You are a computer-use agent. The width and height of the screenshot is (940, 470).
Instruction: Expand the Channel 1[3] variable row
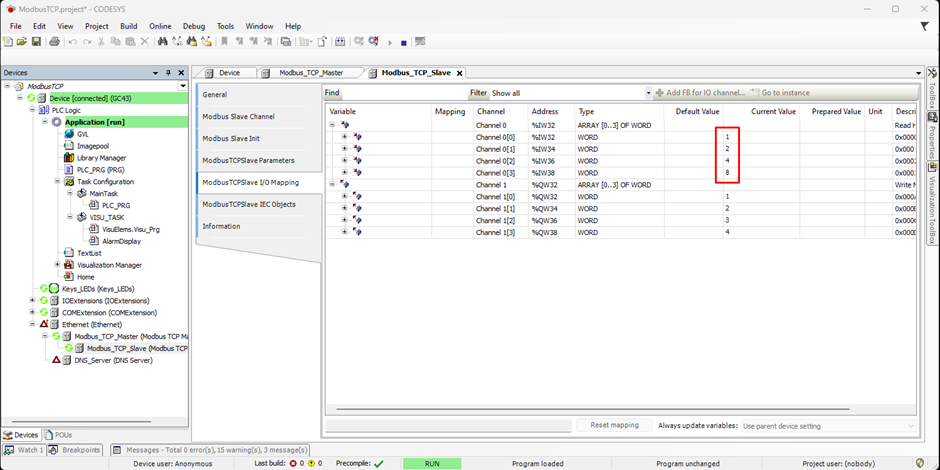pyautogui.click(x=345, y=232)
